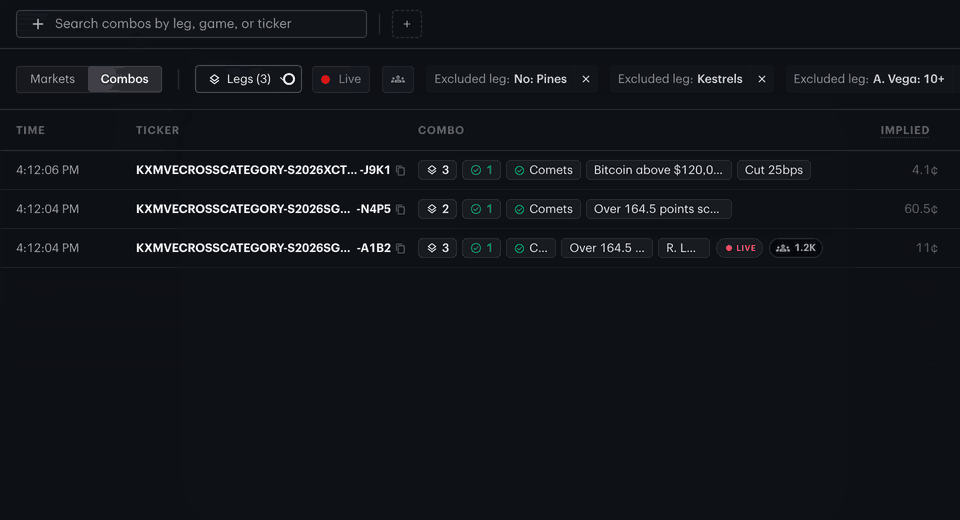
Task: Click the IMPLIED column header
Action: click(904, 130)
